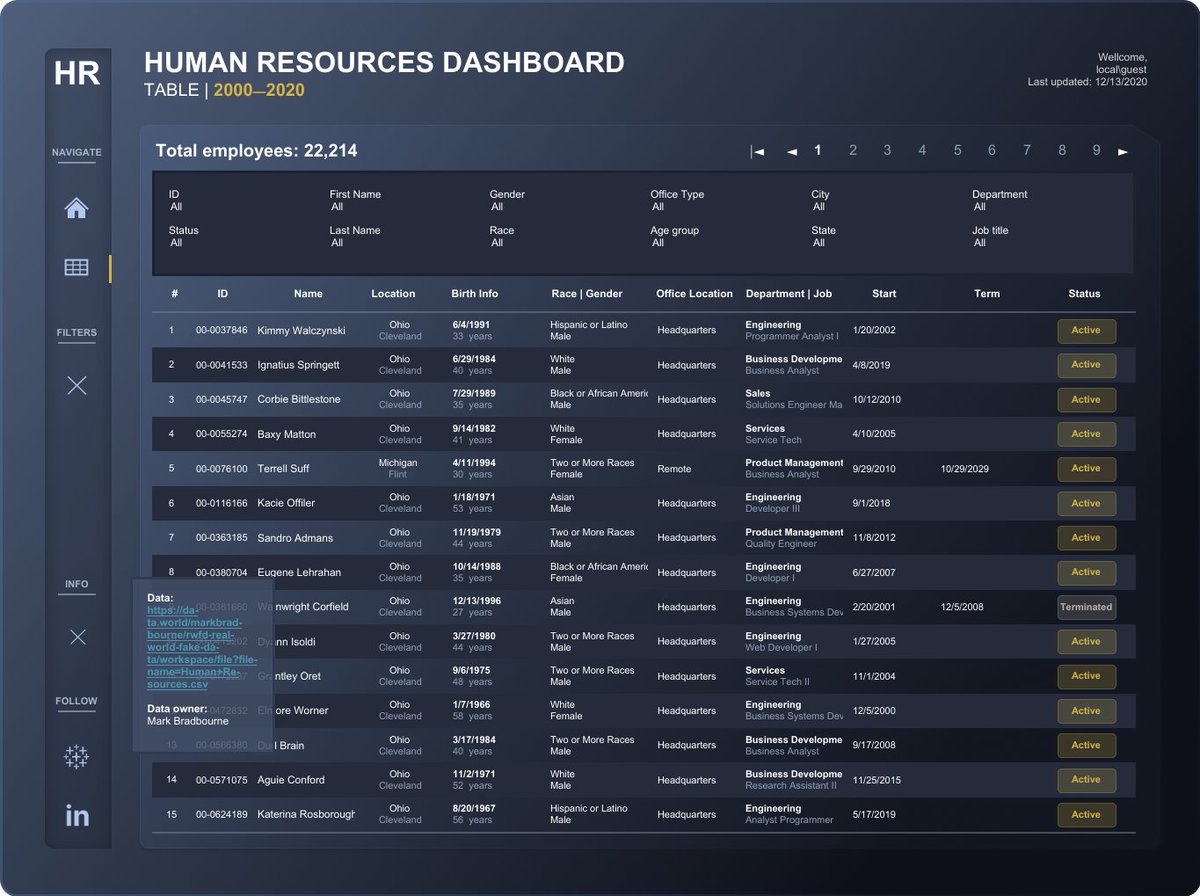Select page 9 in pagination
Viewport: 1200px width, 896px height.
pyautogui.click(x=1096, y=150)
